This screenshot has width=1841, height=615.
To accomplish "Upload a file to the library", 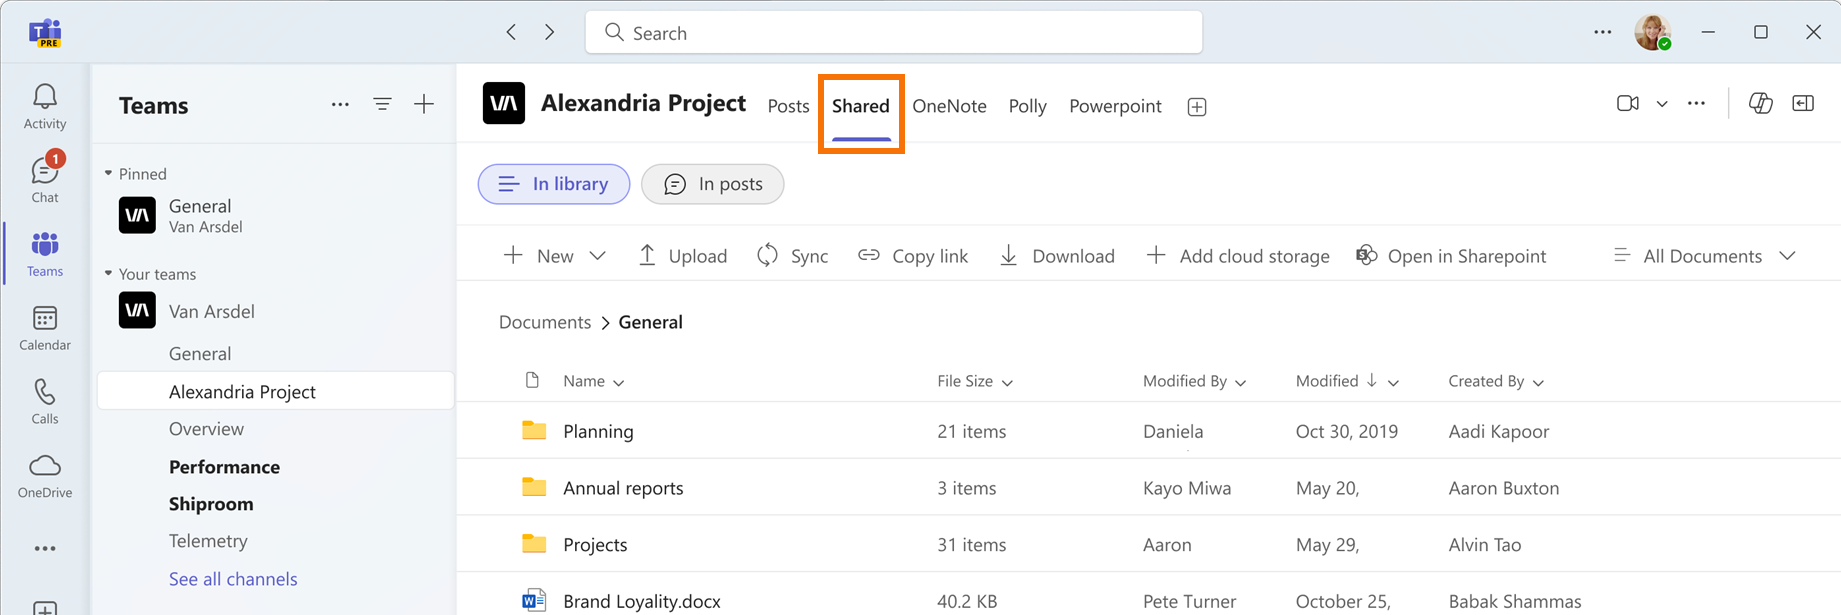I will click(683, 256).
